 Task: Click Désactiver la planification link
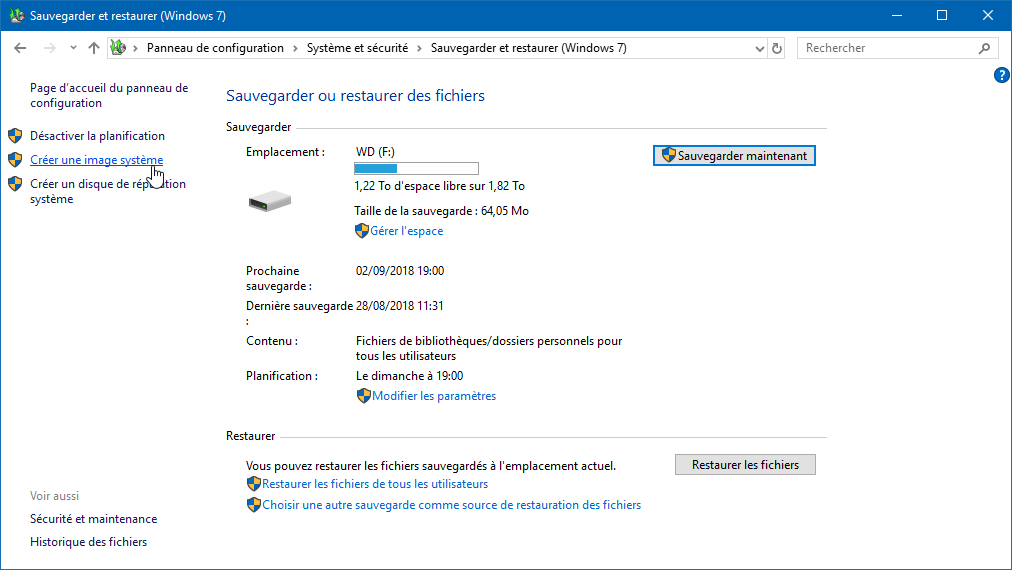pos(97,136)
